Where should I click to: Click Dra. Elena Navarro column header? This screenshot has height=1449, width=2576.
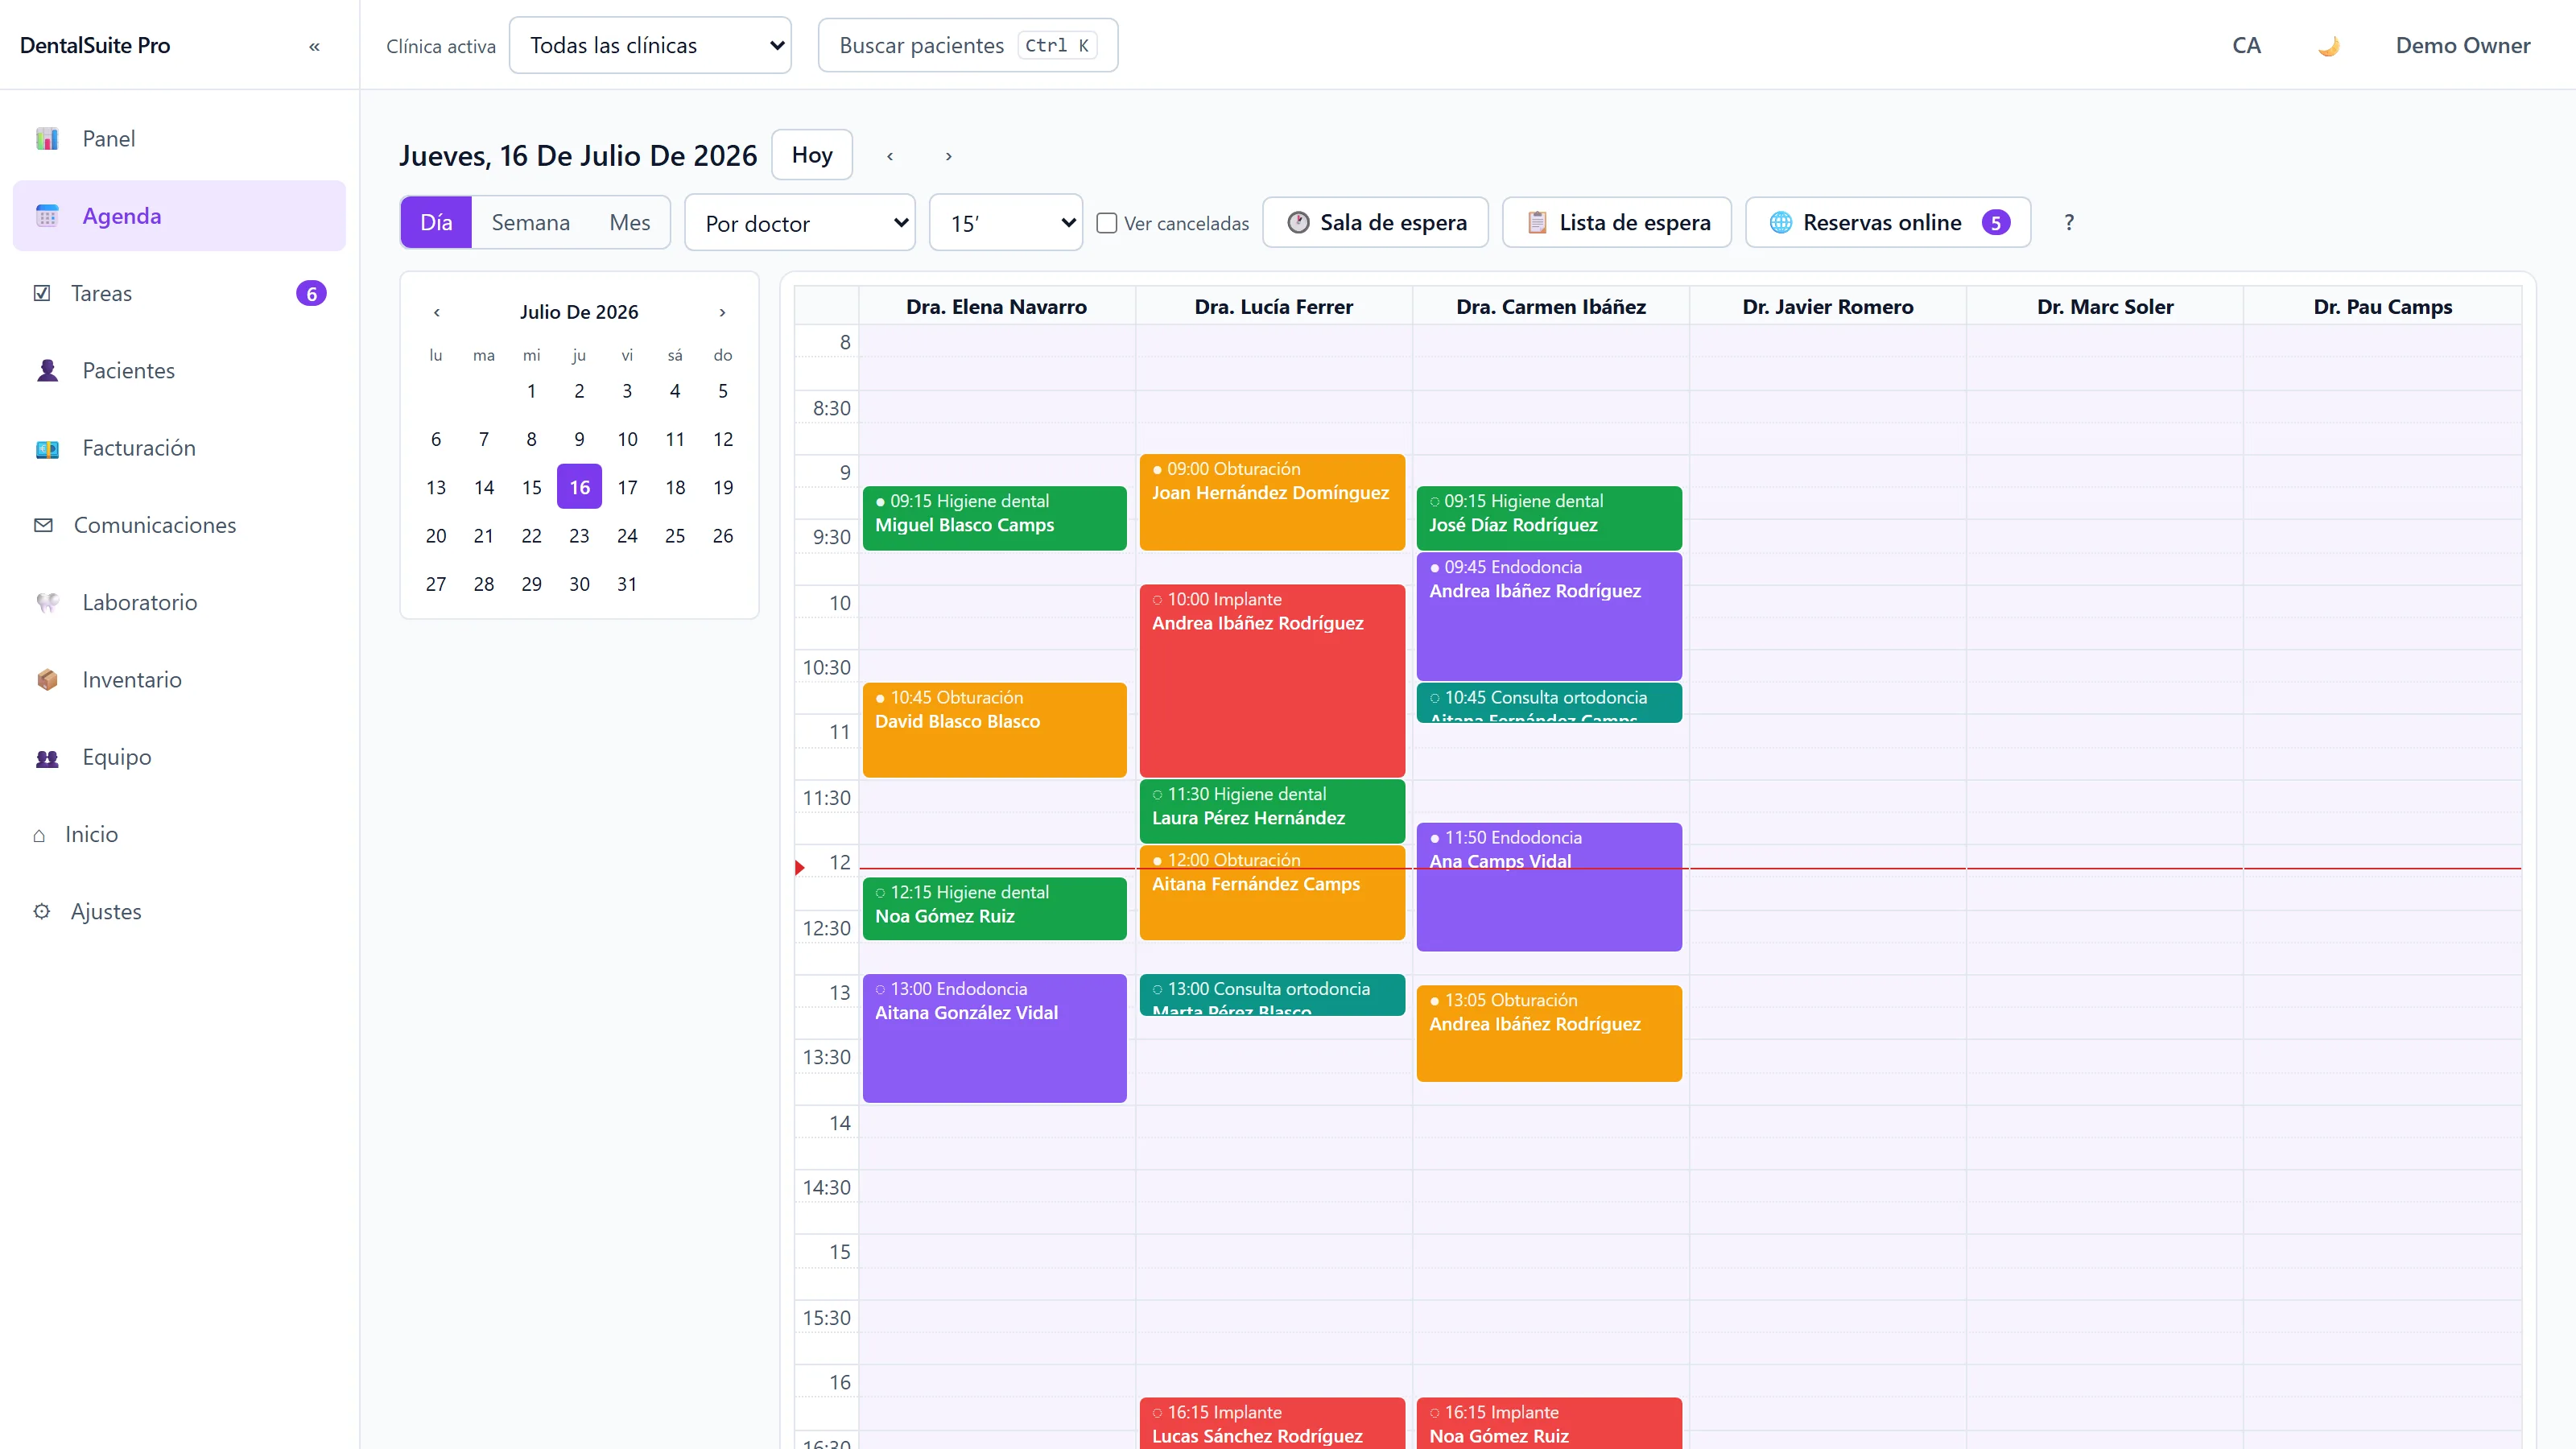coord(996,306)
